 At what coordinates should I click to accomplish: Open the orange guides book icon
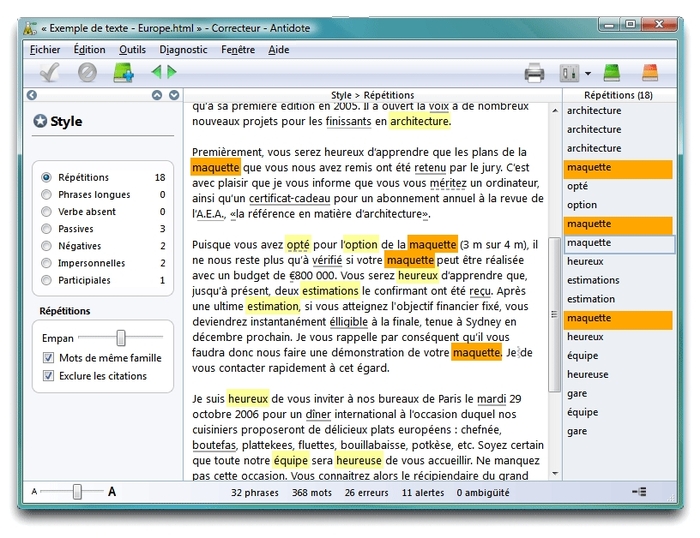649,72
